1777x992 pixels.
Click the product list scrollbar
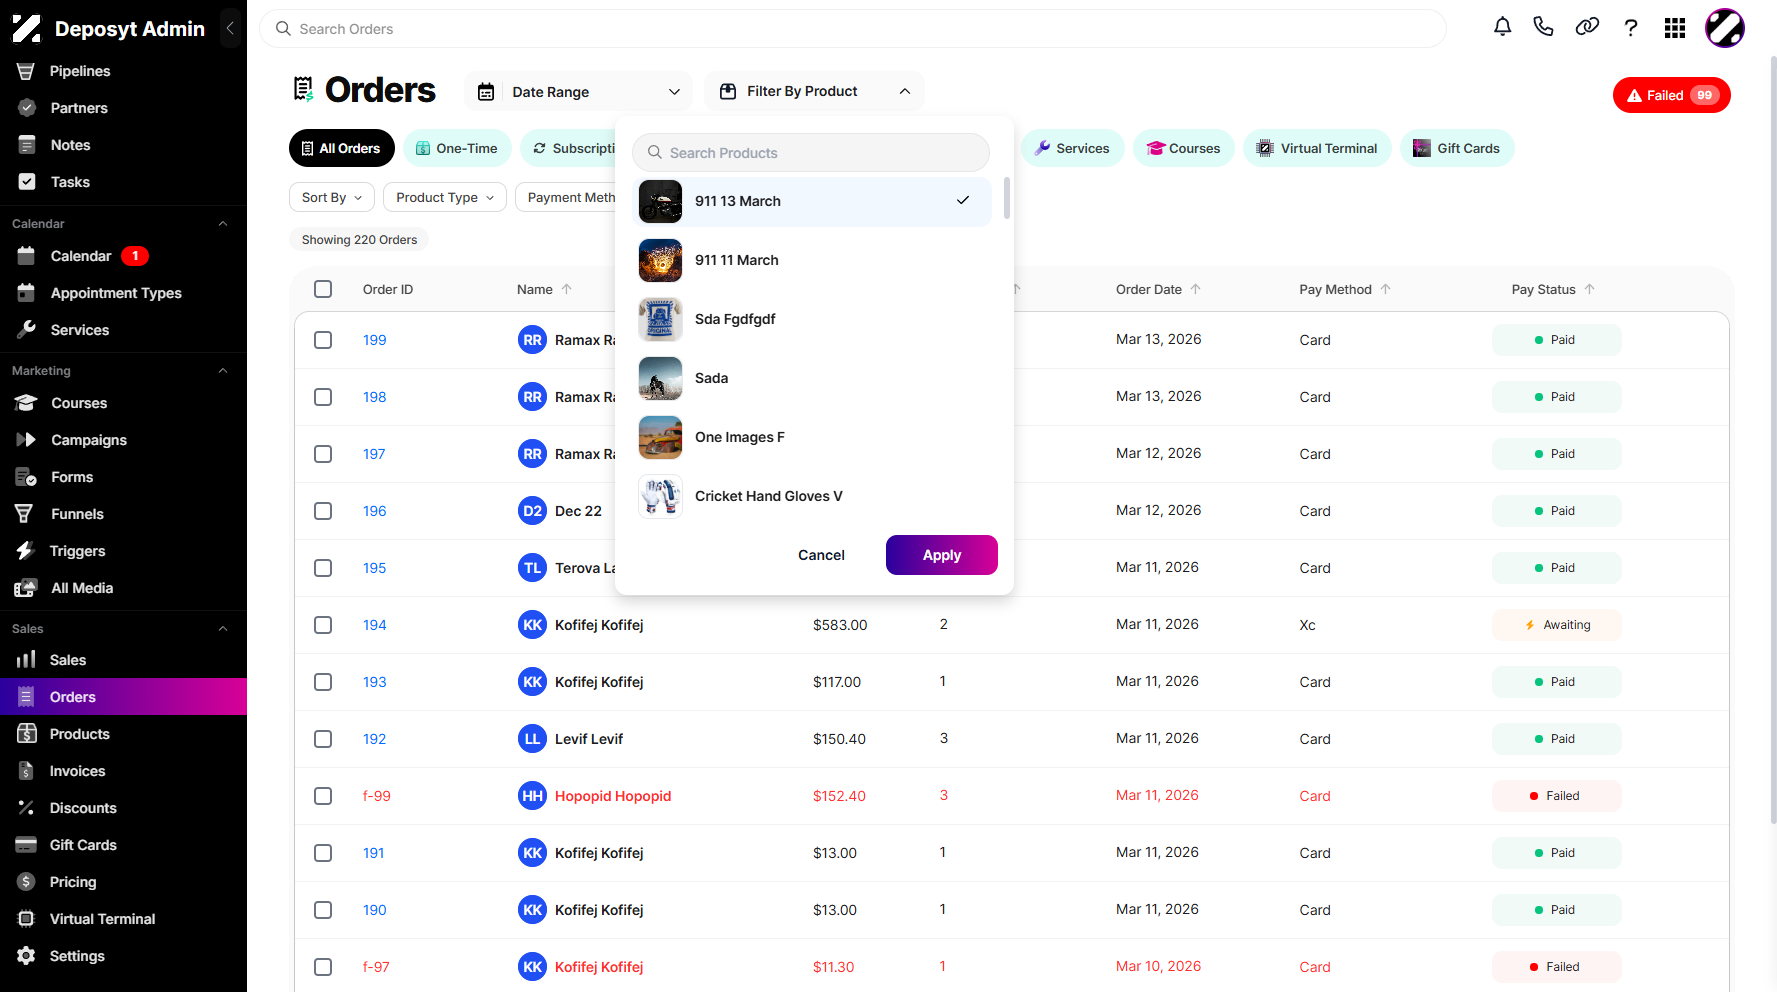pos(1006,198)
